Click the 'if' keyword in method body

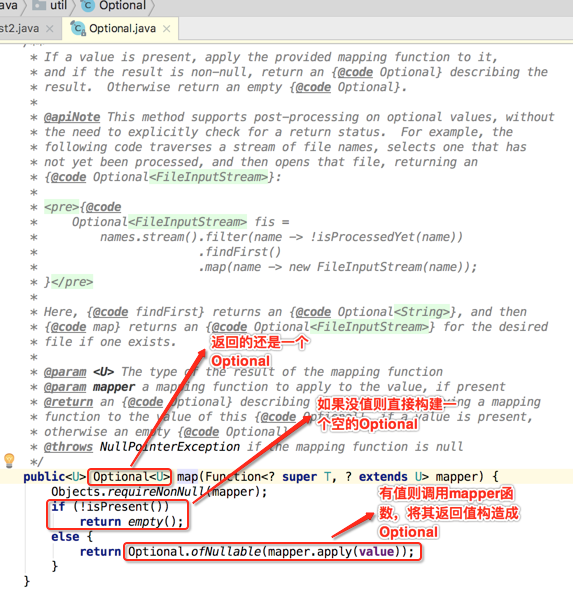[x=58, y=506]
